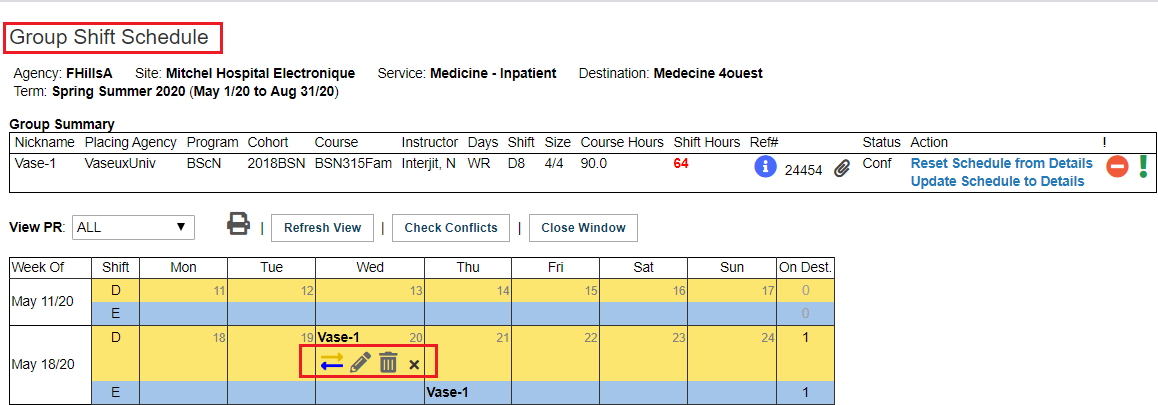Print the schedule using the printer icon
The width and height of the screenshot is (1158, 405).
(x=239, y=224)
